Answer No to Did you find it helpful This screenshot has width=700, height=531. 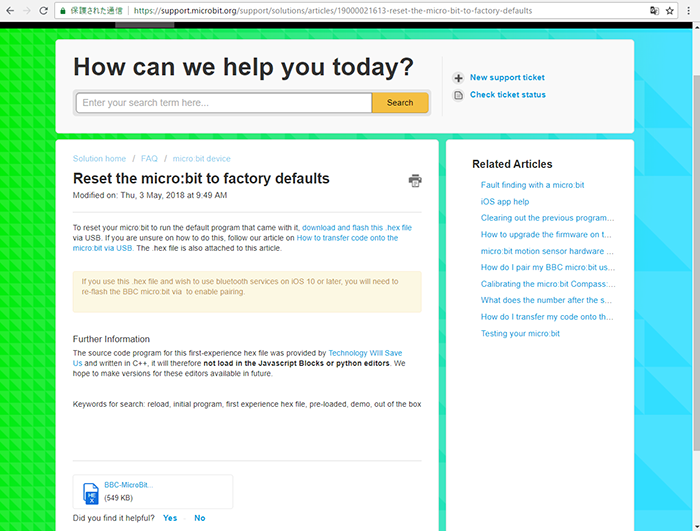click(x=199, y=518)
